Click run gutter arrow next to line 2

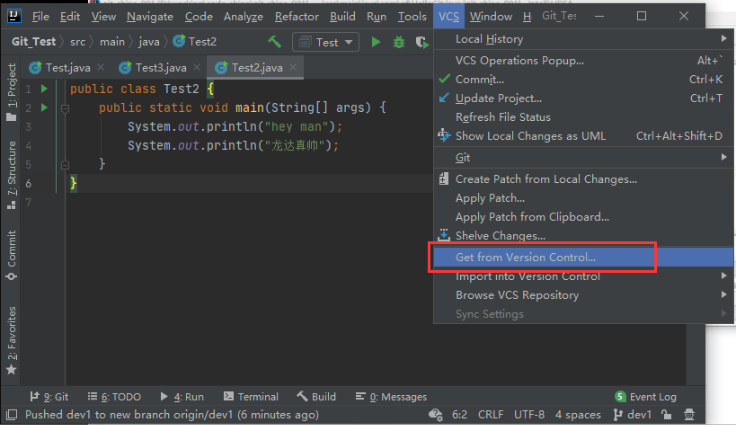44,108
